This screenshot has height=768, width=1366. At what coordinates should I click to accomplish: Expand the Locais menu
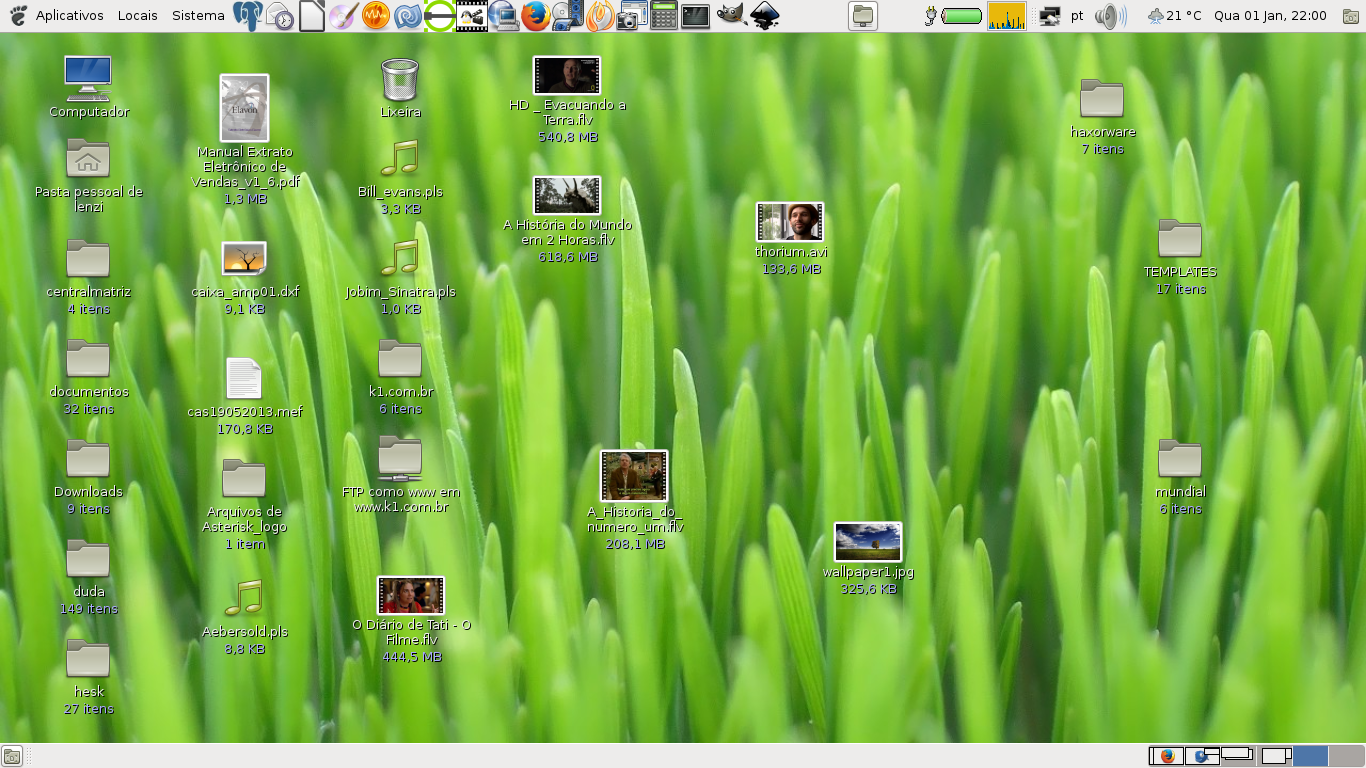tap(137, 16)
